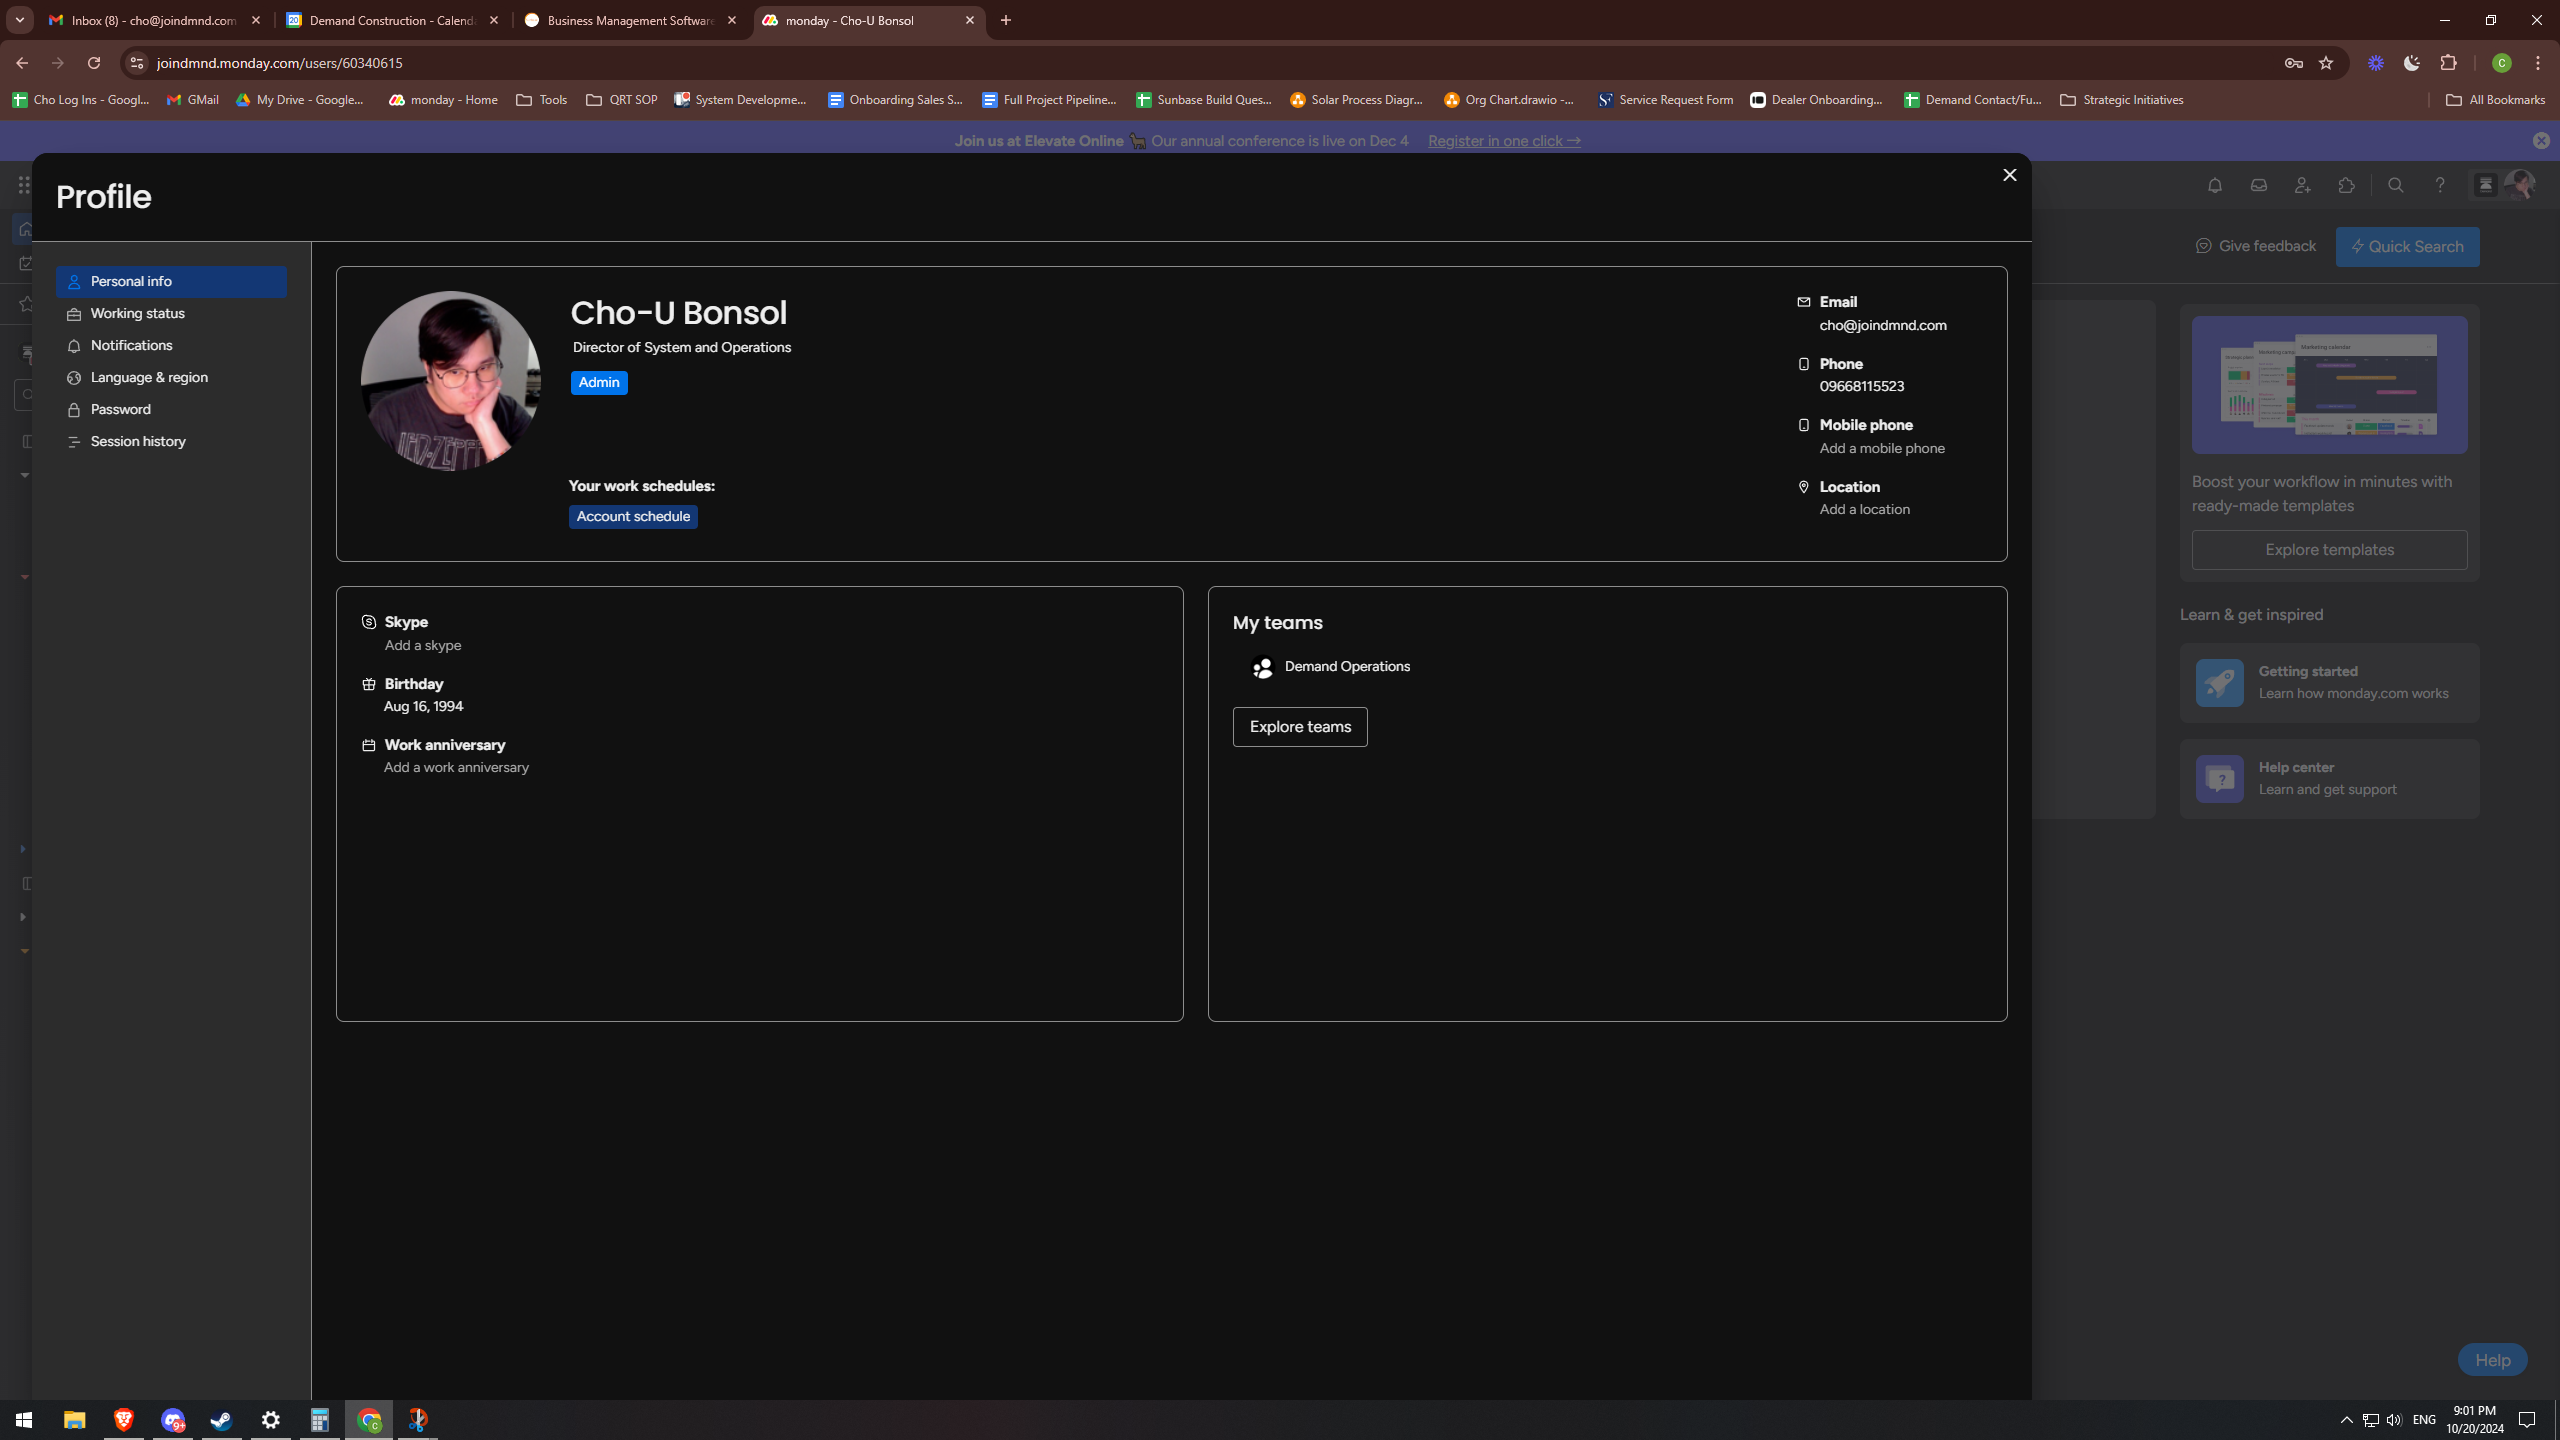2560x1440 pixels.
Task: Open Getting started card
Action: click(2329, 682)
